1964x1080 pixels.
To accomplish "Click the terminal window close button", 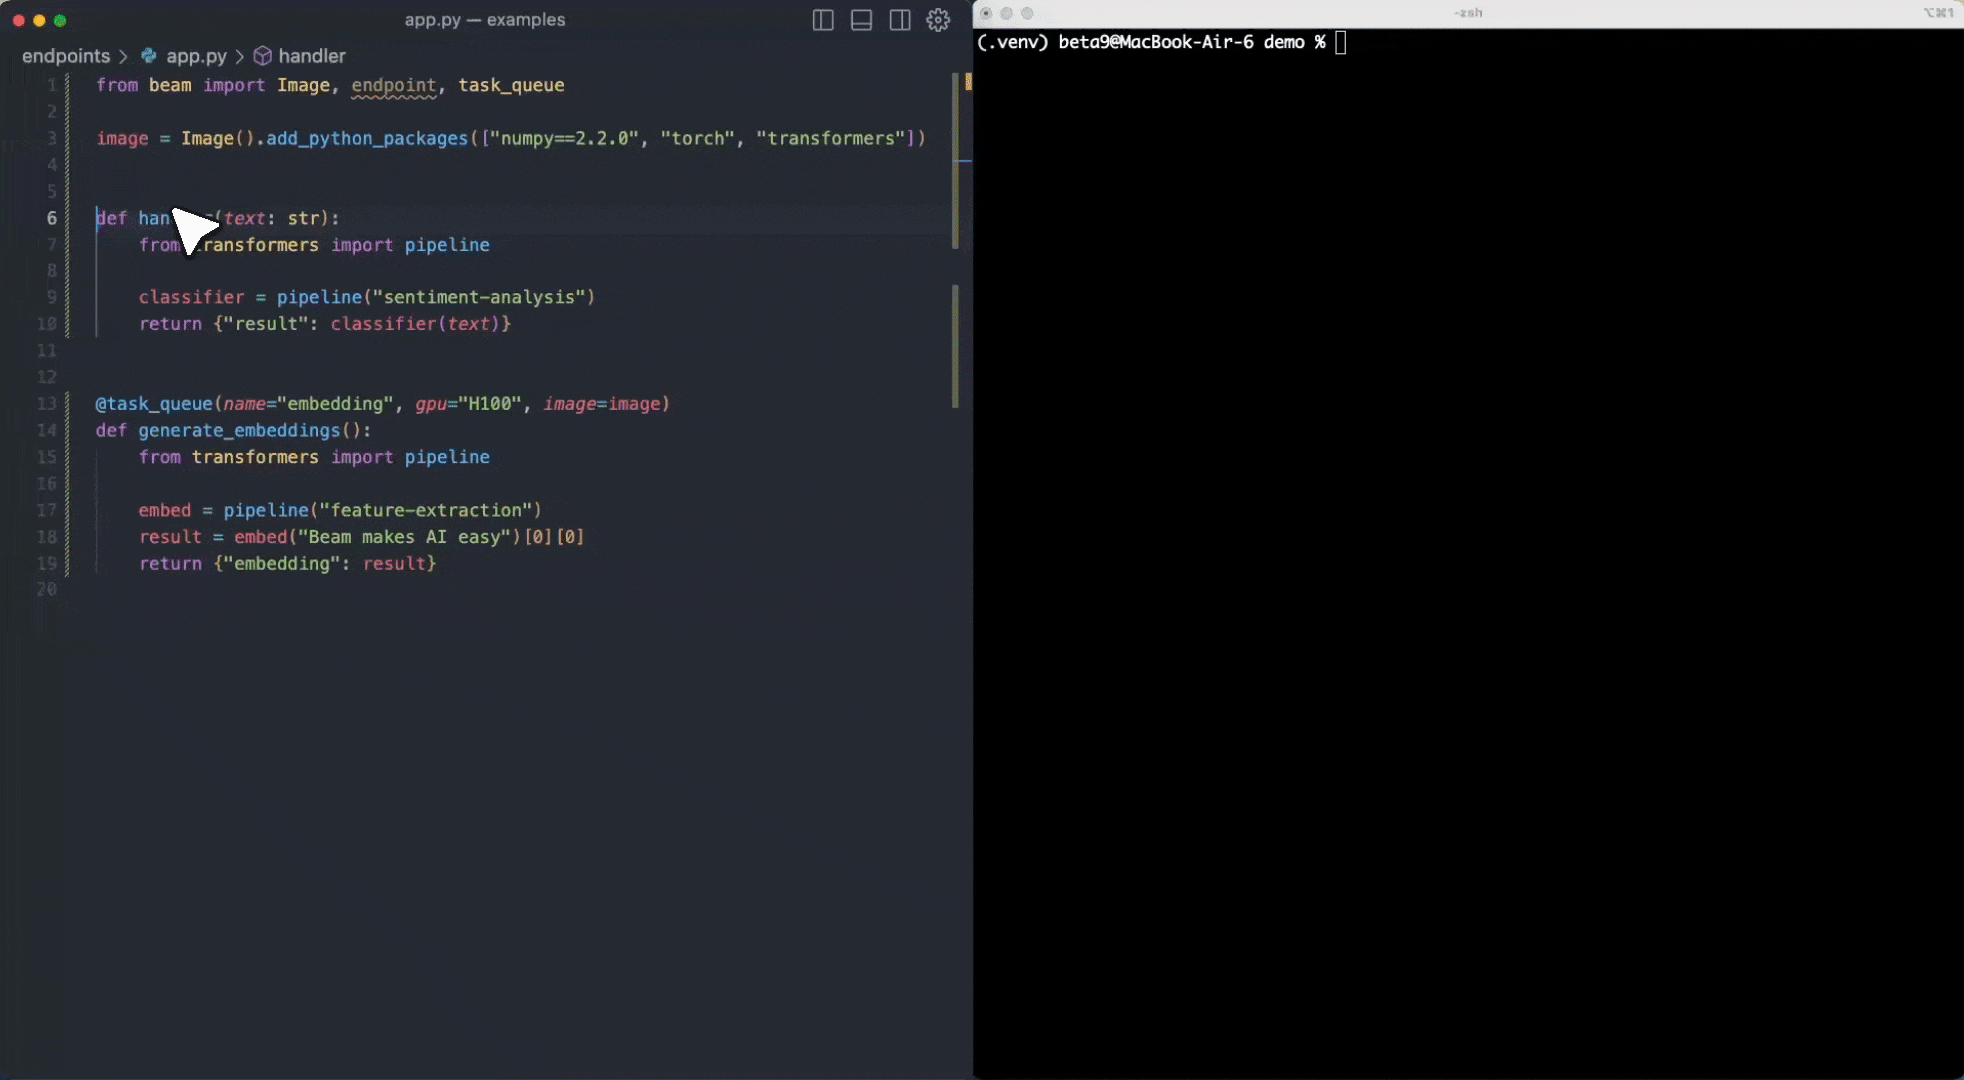I will pyautogui.click(x=986, y=13).
